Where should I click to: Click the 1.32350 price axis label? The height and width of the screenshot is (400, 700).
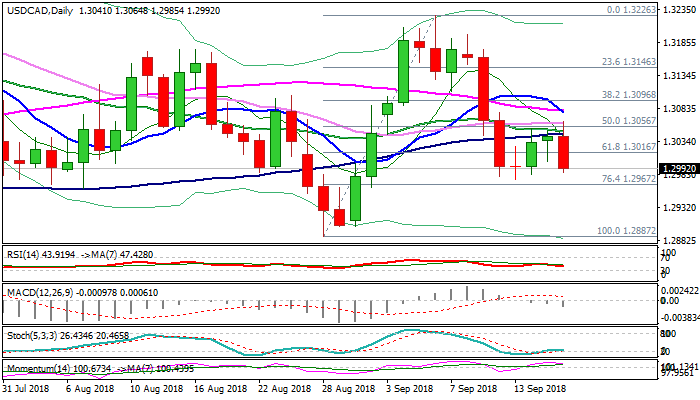[680, 10]
